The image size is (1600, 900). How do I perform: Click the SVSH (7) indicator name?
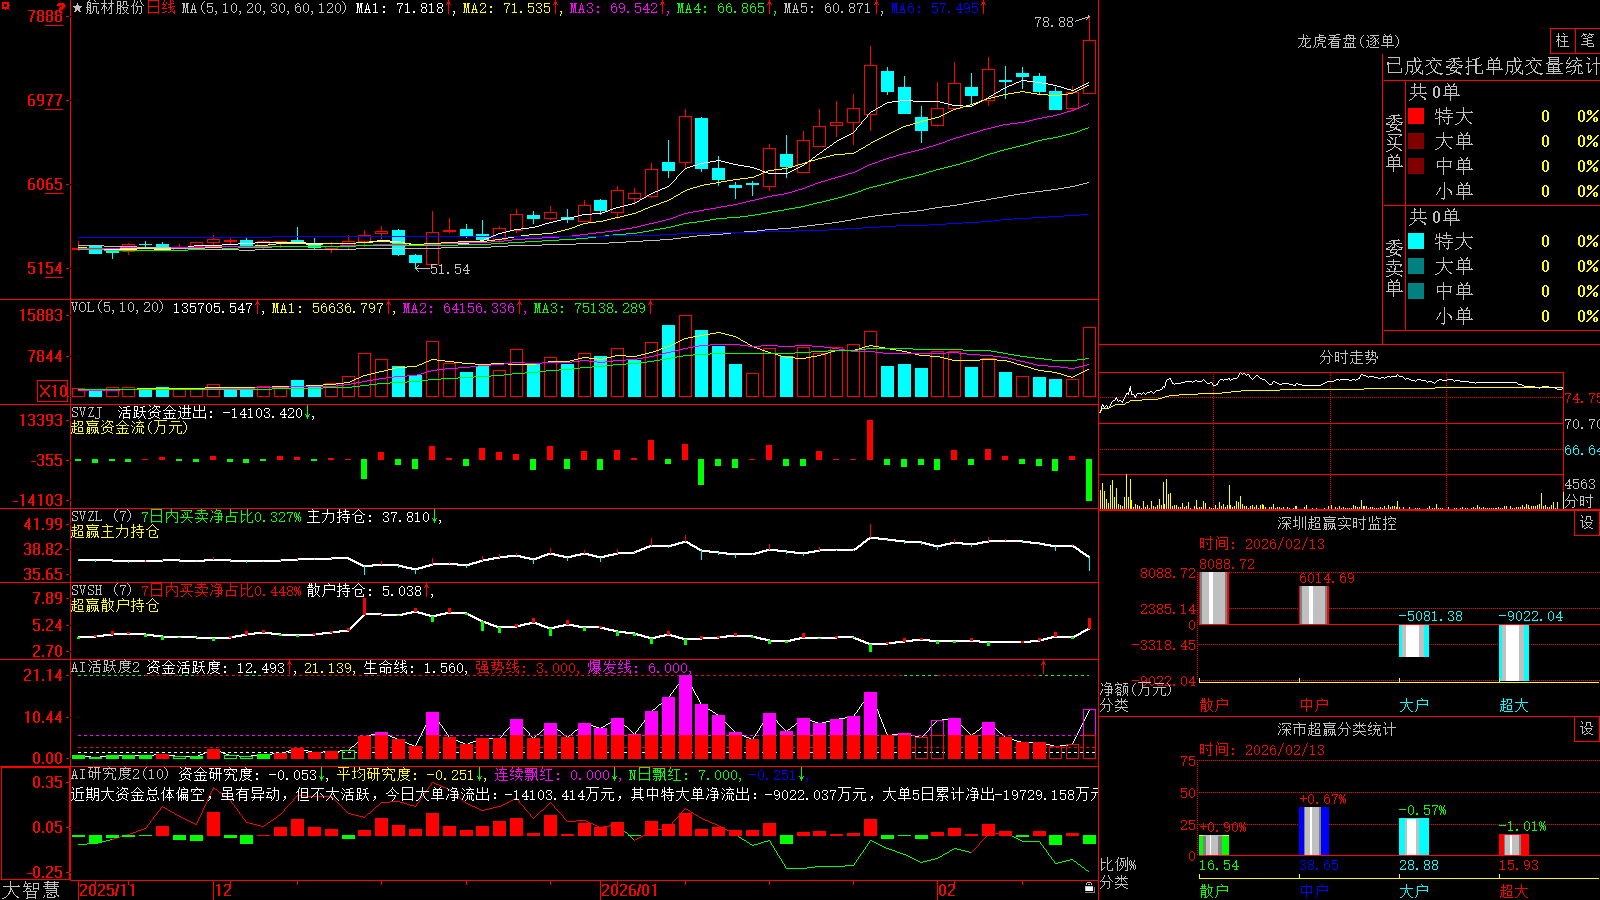coord(101,590)
